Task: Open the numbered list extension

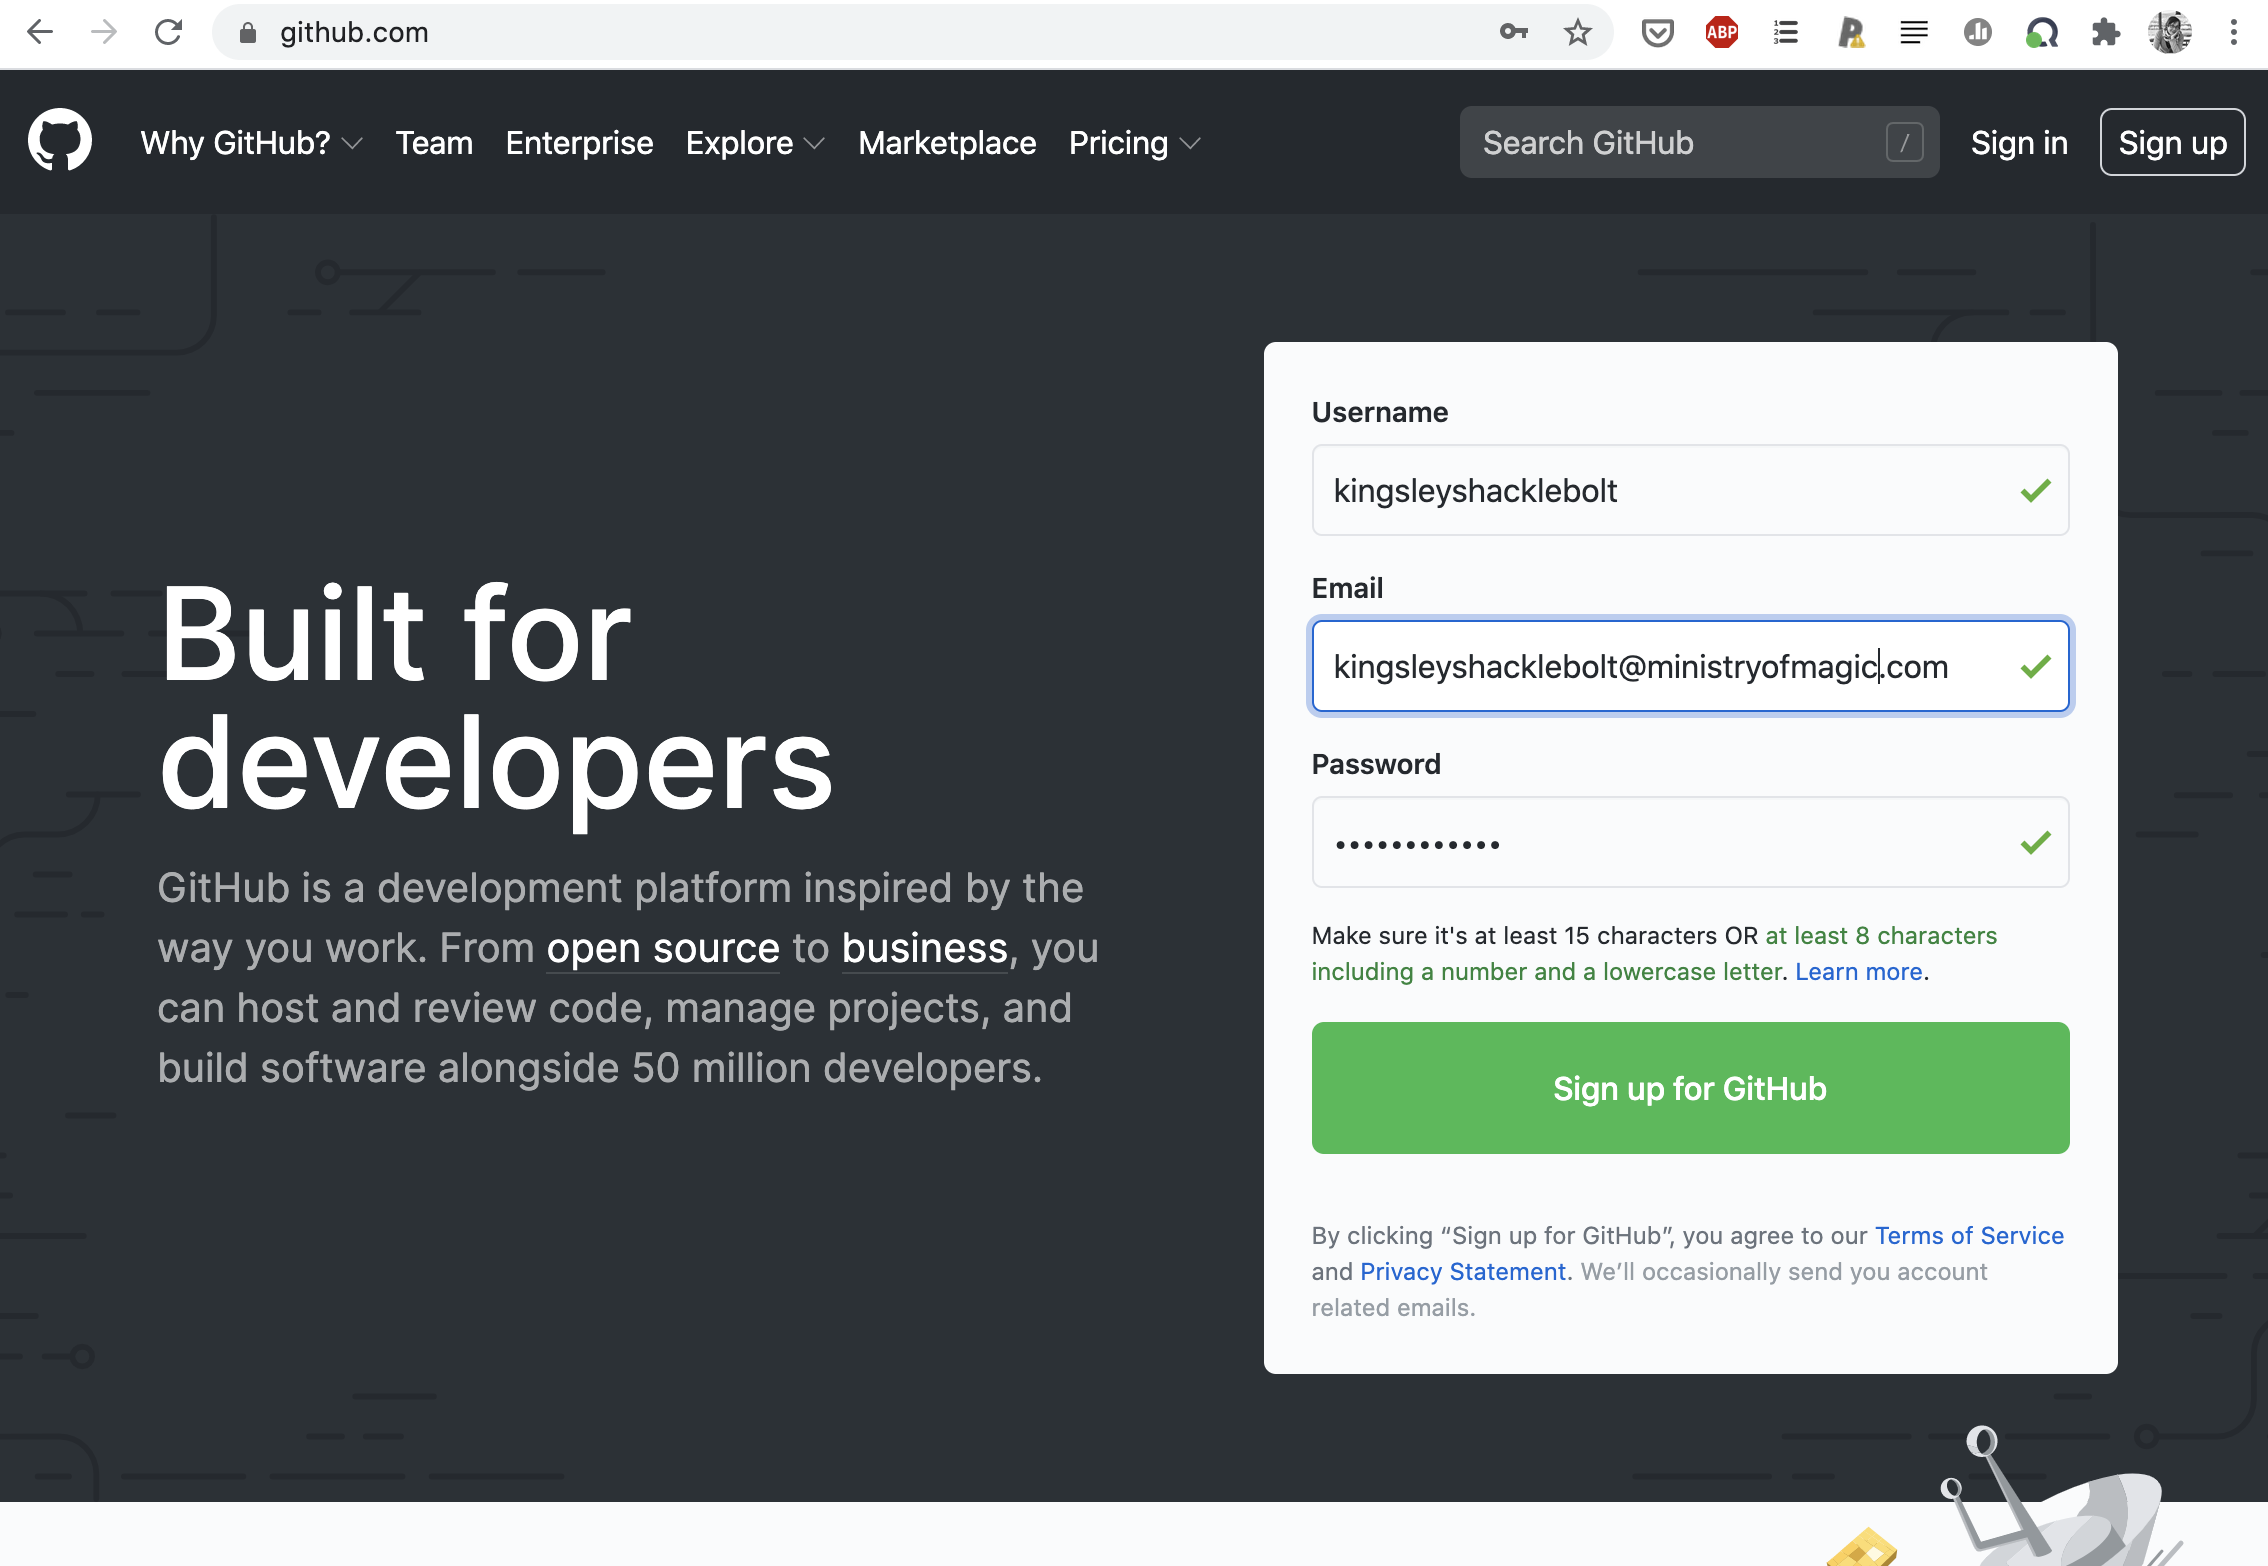Action: tap(1786, 33)
